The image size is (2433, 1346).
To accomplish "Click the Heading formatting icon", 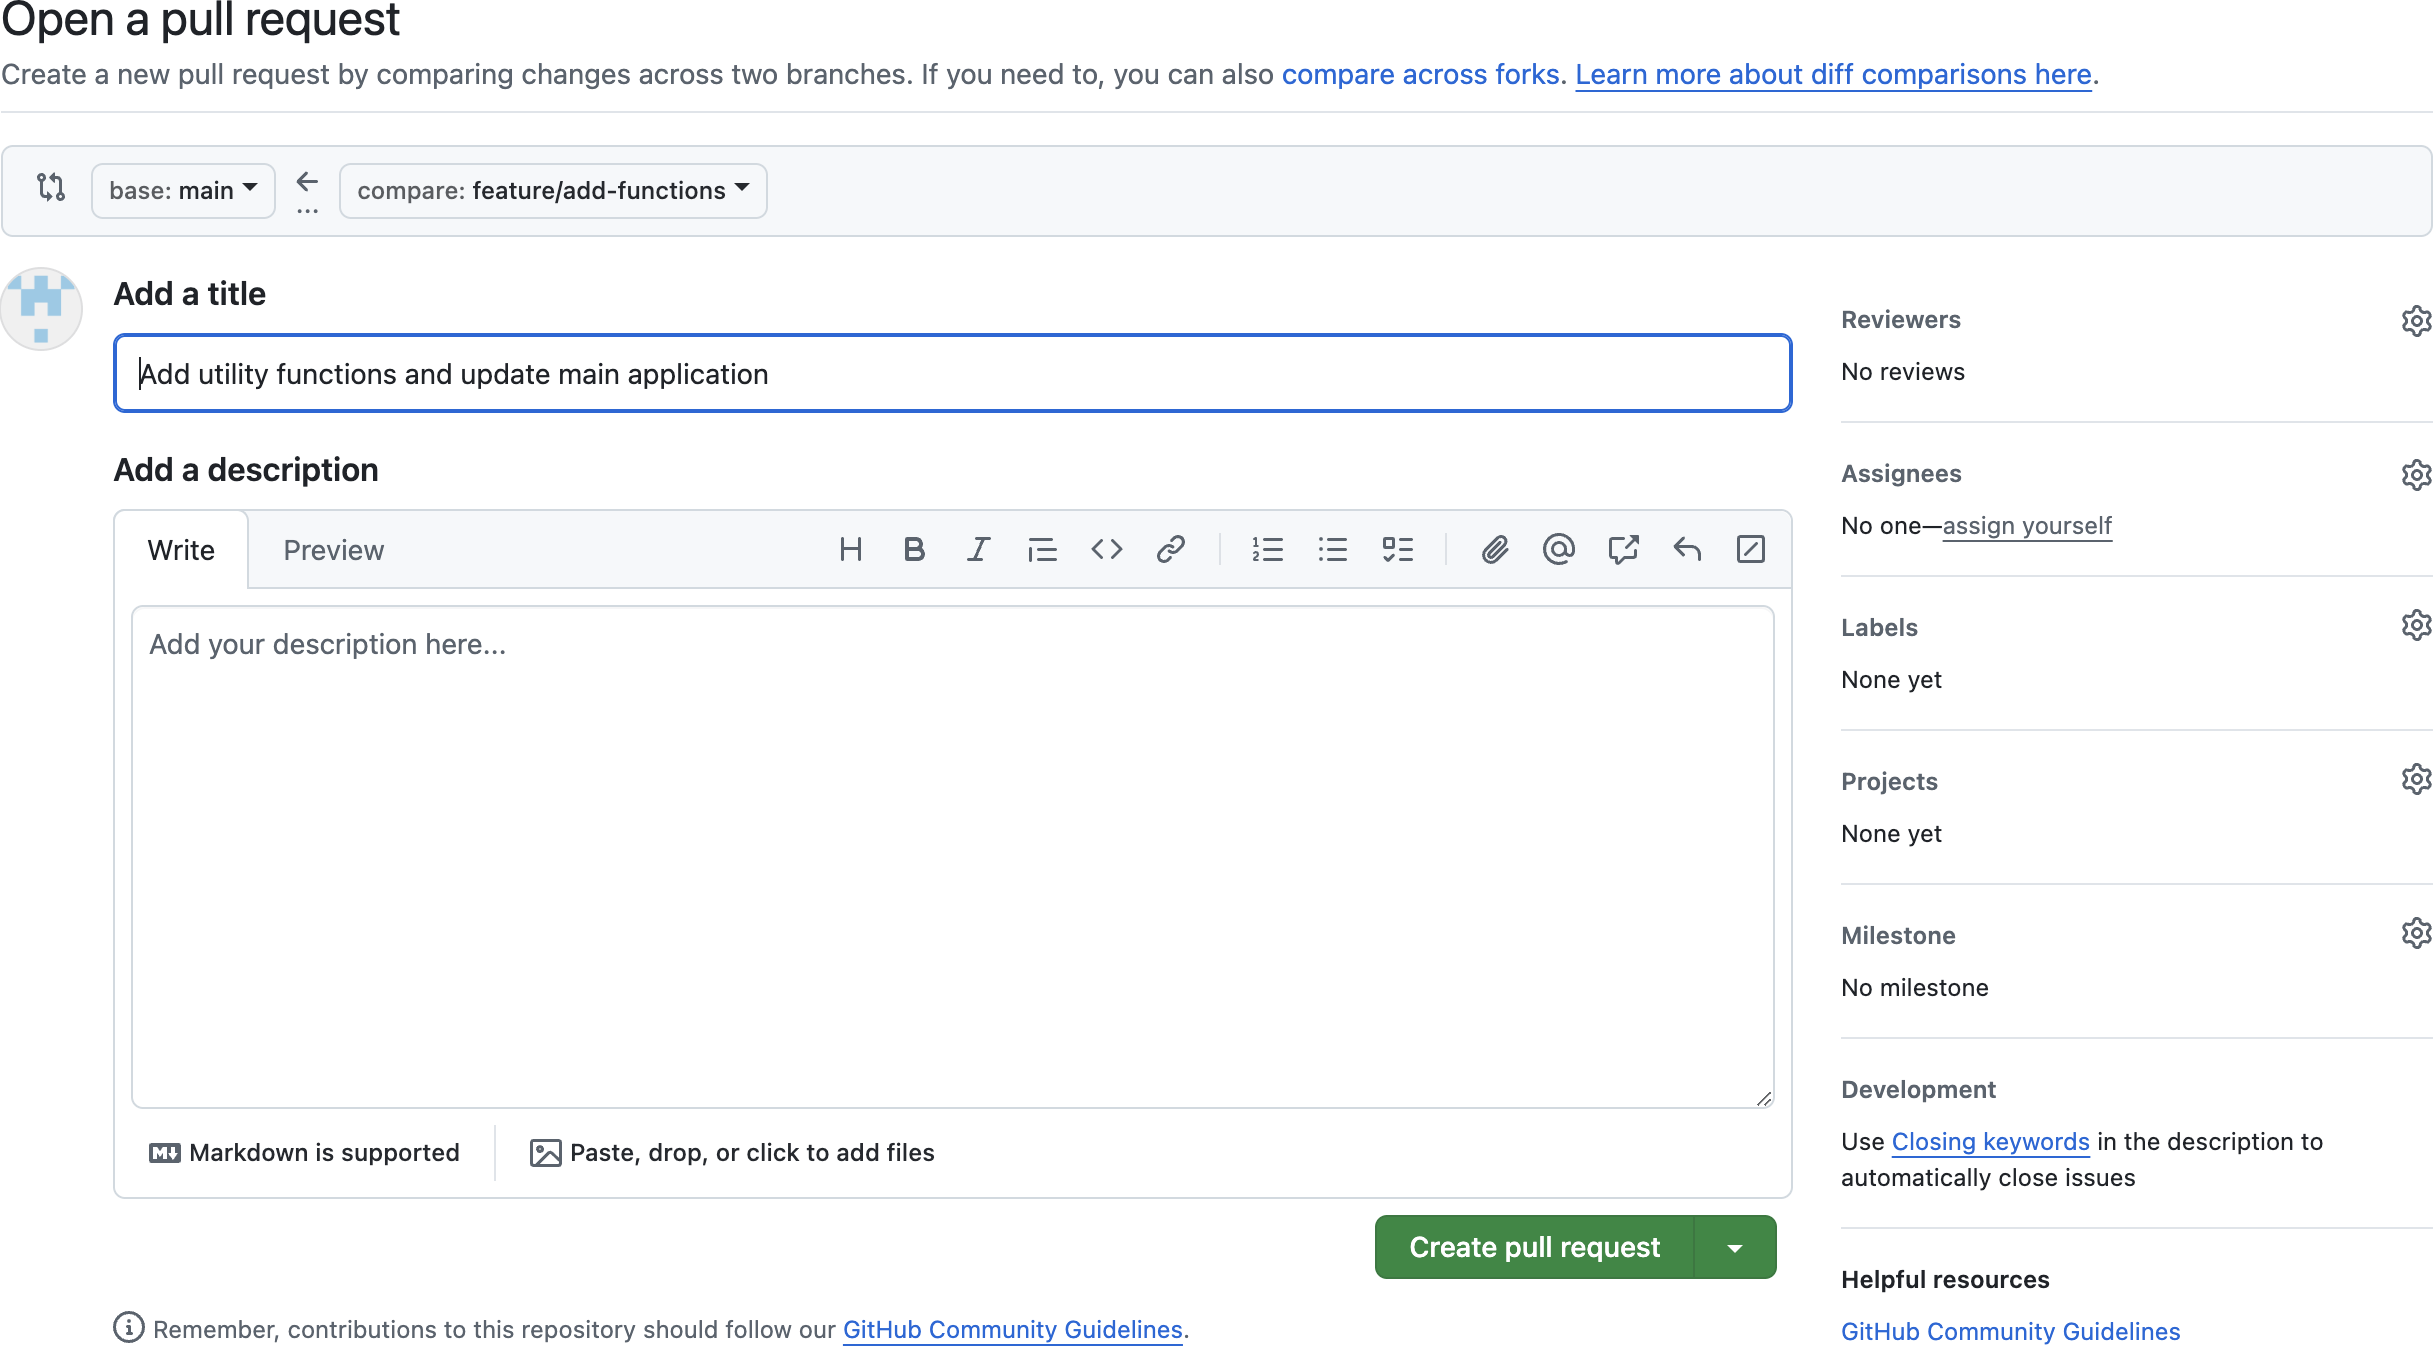I will point(850,549).
